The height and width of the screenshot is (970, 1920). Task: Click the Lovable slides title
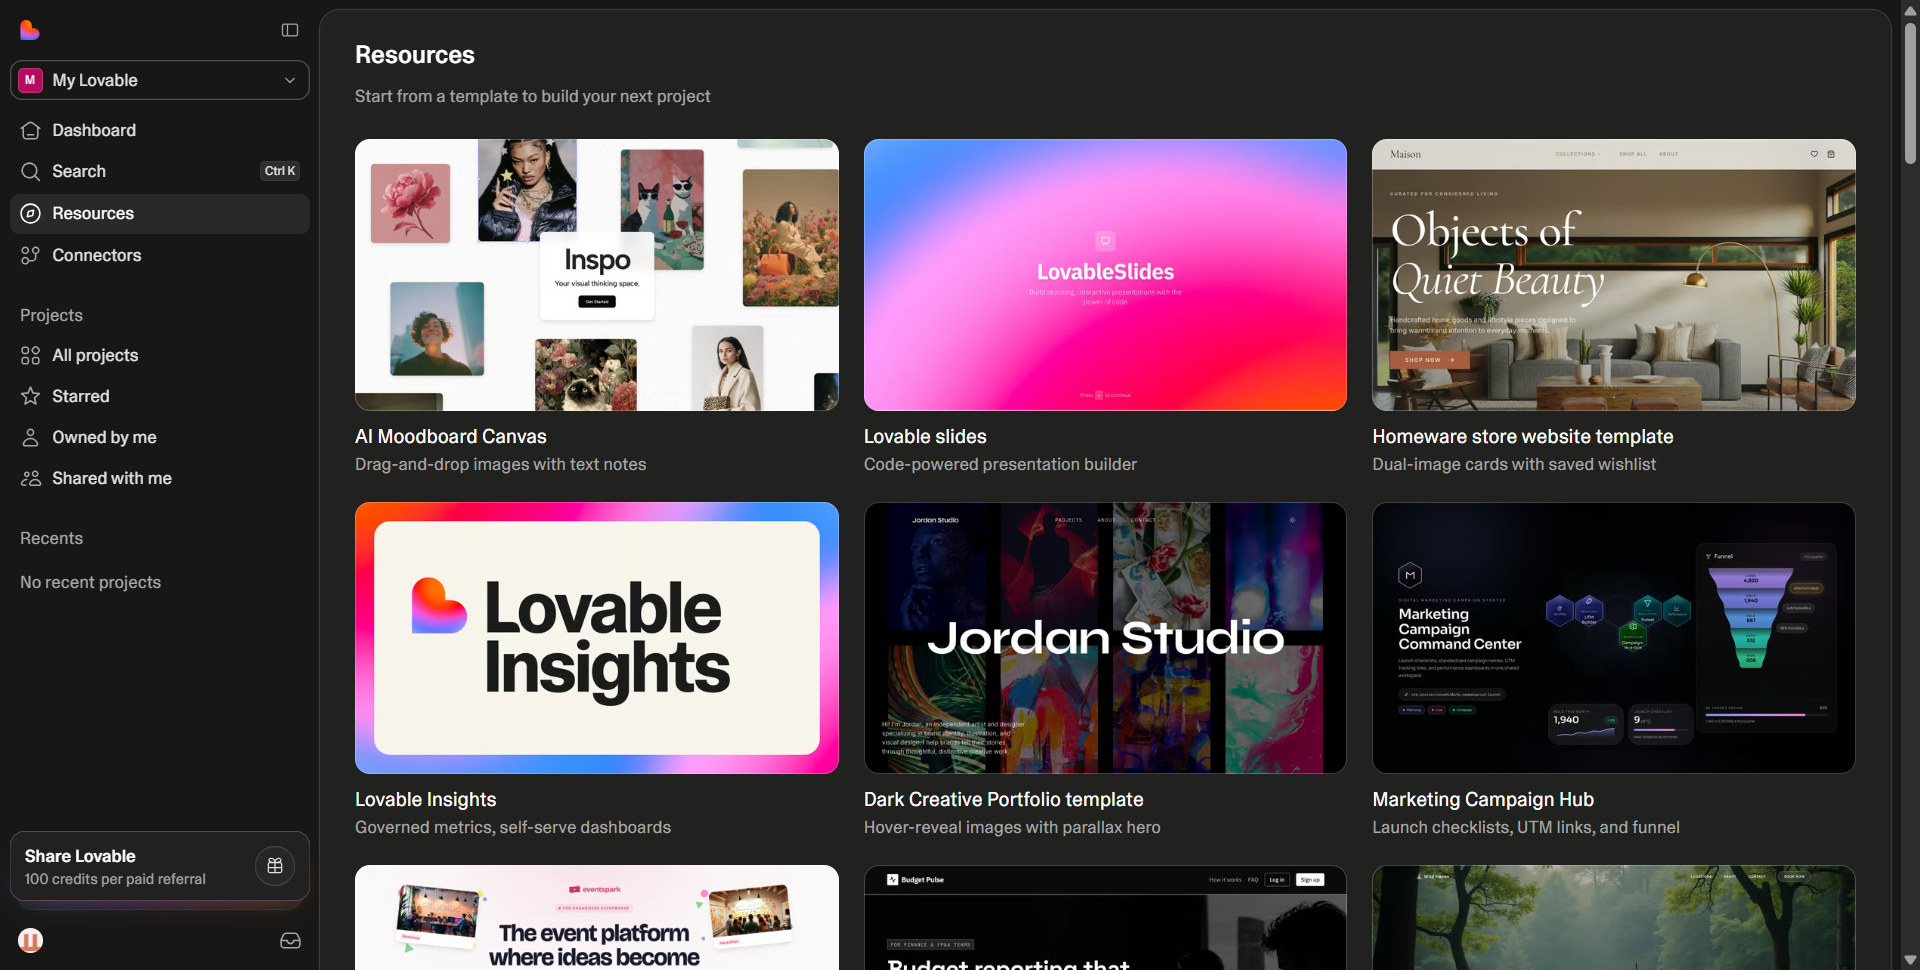tap(925, 436)
